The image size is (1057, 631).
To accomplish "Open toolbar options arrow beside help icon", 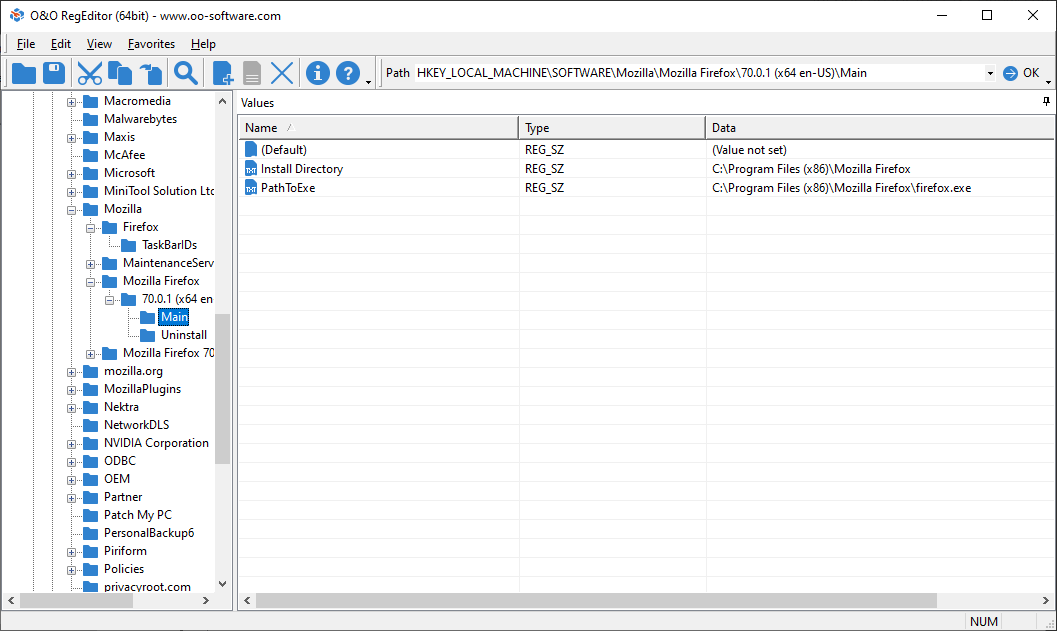I will (368, 82).
